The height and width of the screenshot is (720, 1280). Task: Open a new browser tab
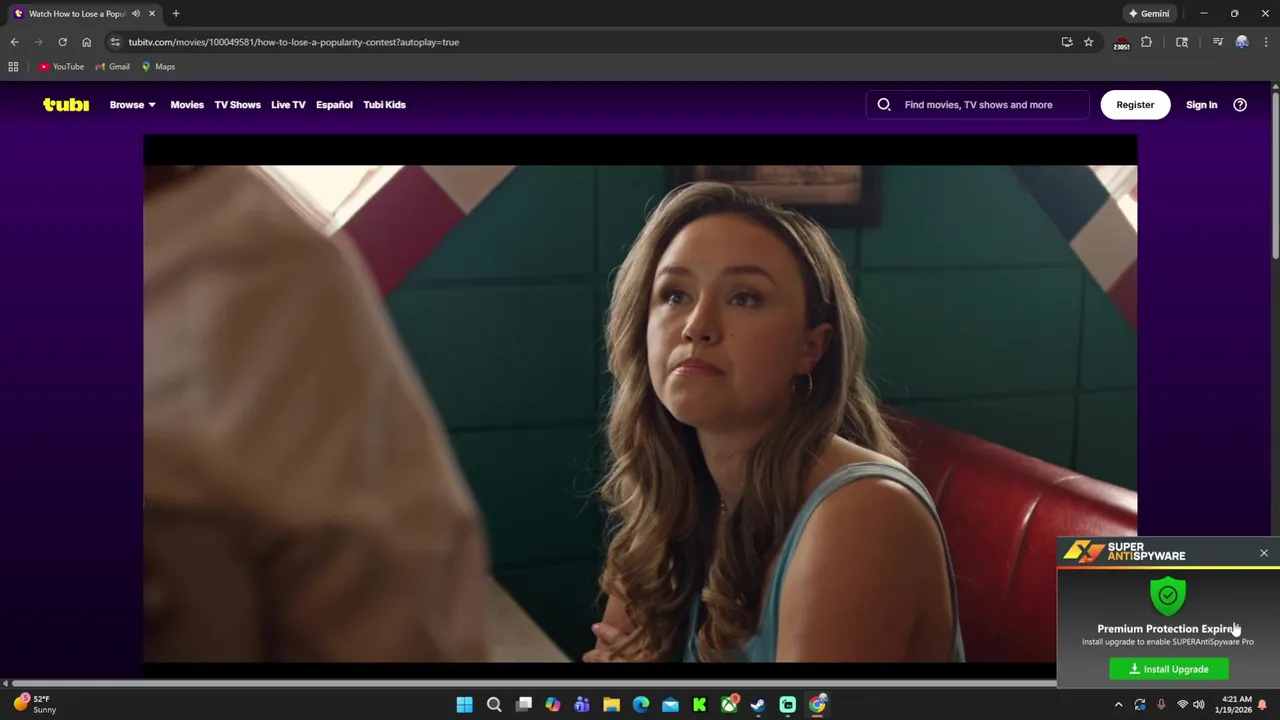click(x=176, y=14)
